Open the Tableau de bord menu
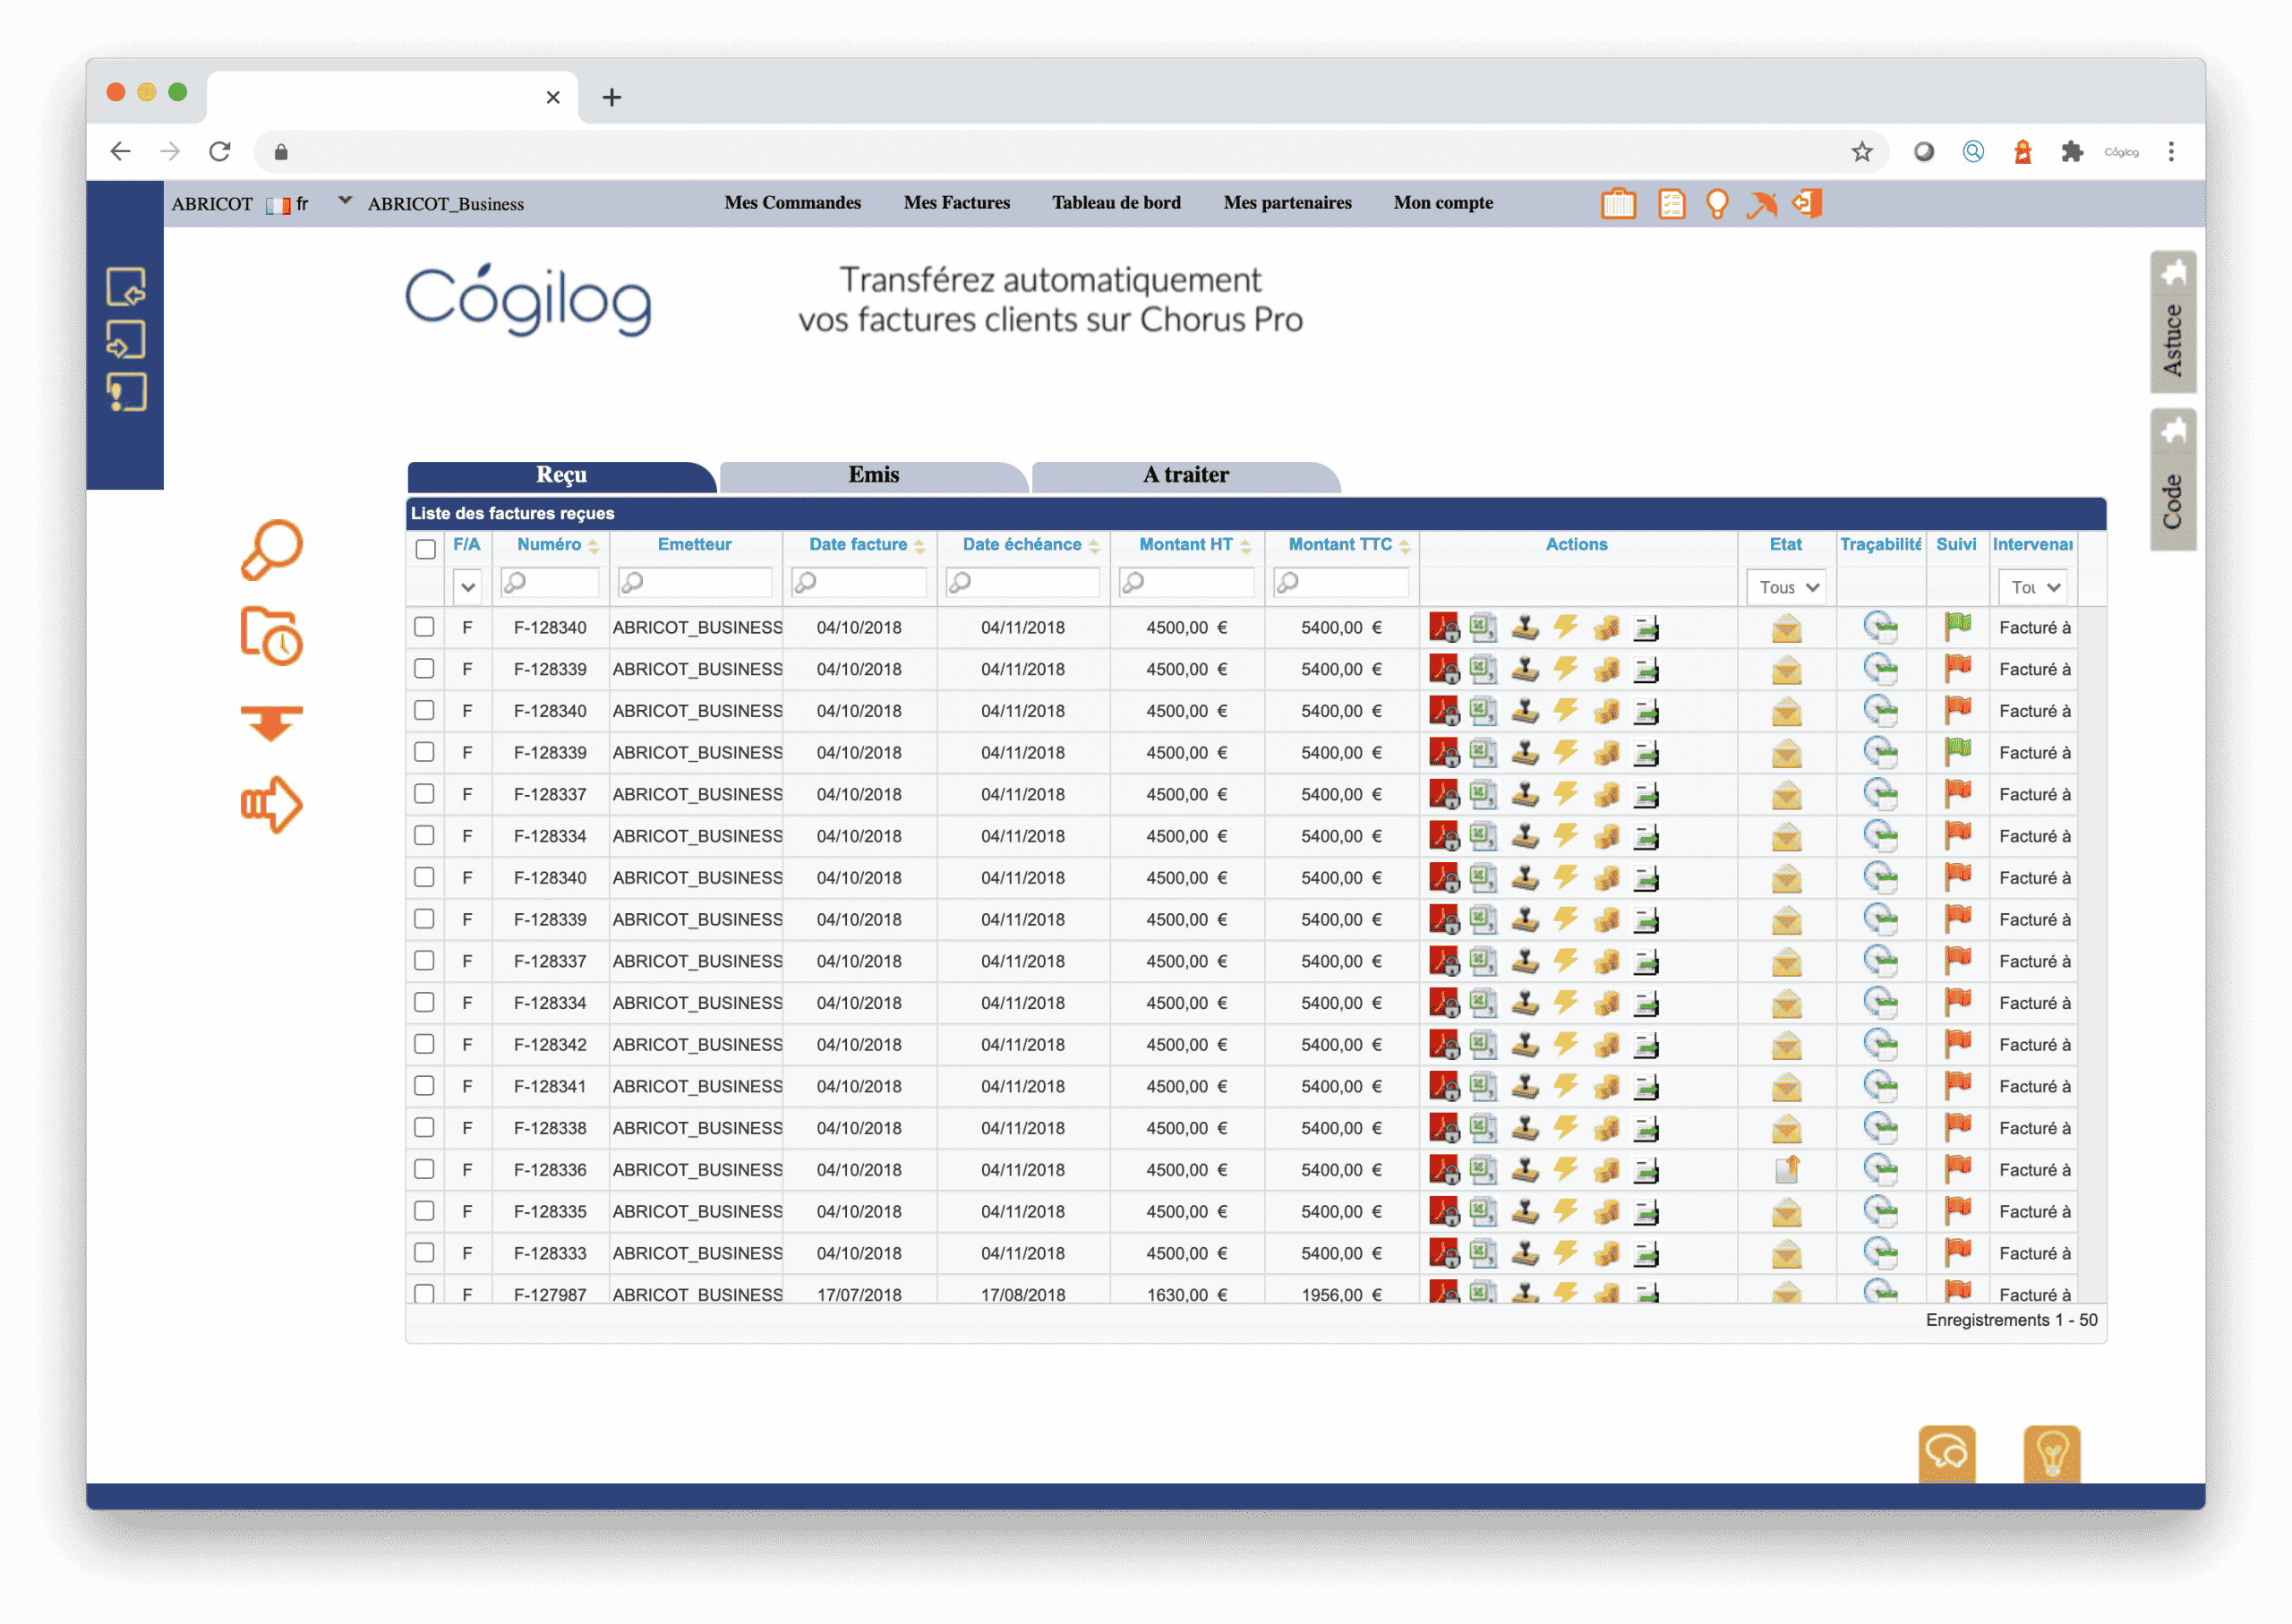The height and width of the screenshot is (1624, 2292). [x=1116, y=203]
